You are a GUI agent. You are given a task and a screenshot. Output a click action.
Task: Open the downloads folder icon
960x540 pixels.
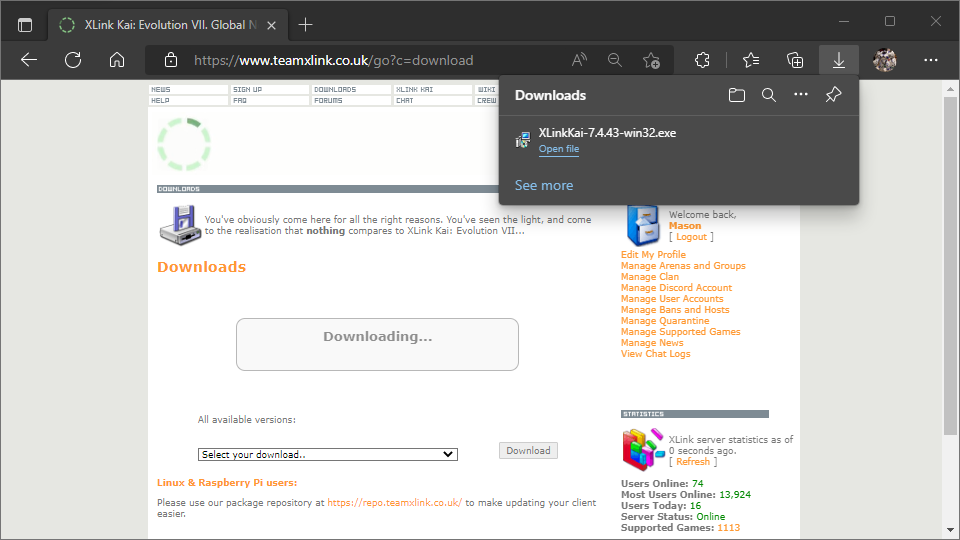737,96
